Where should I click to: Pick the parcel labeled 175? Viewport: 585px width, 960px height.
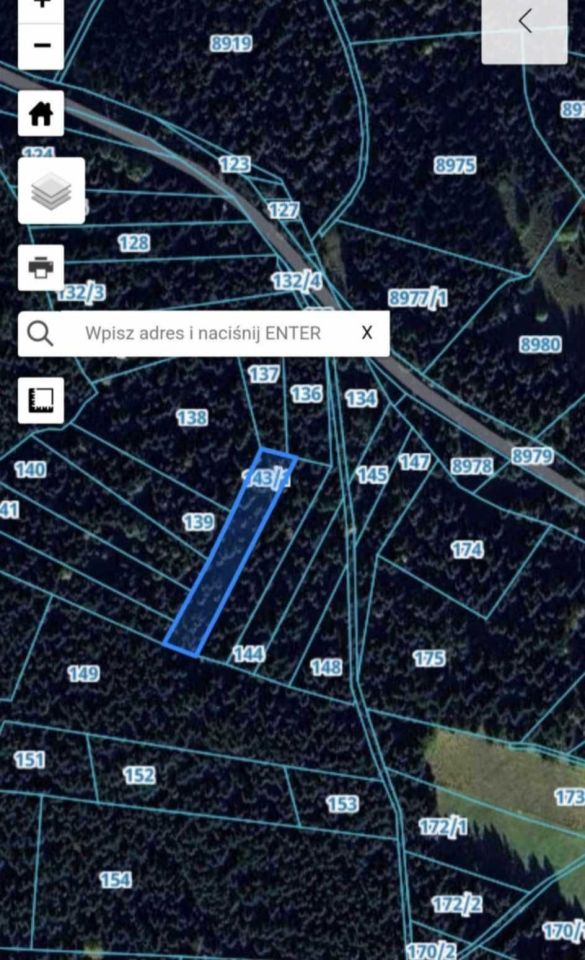(429, 658)
